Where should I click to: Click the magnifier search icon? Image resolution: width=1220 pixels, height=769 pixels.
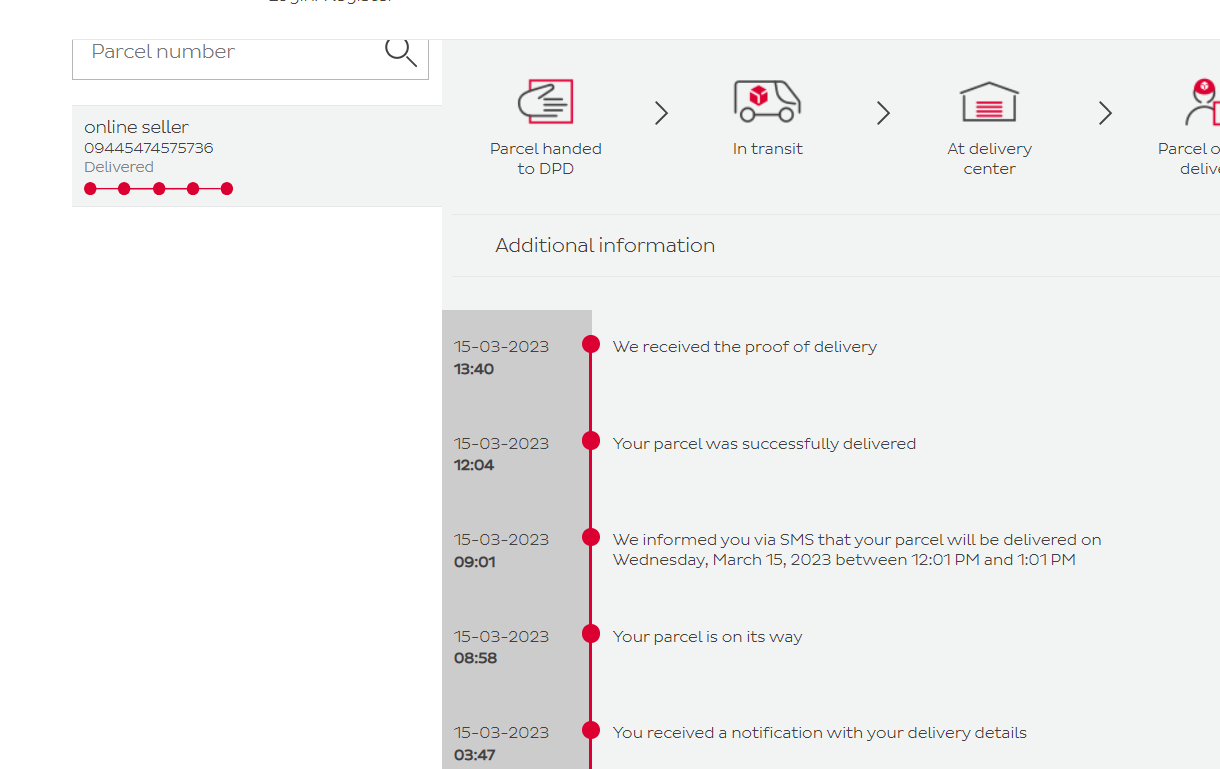point(401,52)
